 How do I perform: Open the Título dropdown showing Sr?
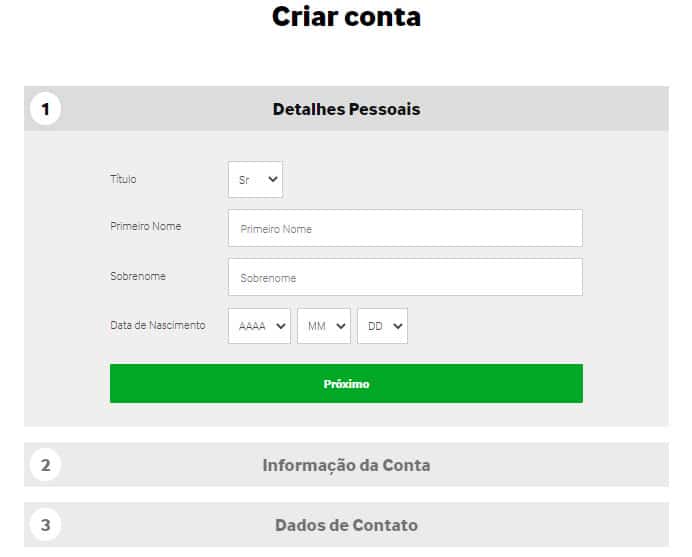click(255, 179)
